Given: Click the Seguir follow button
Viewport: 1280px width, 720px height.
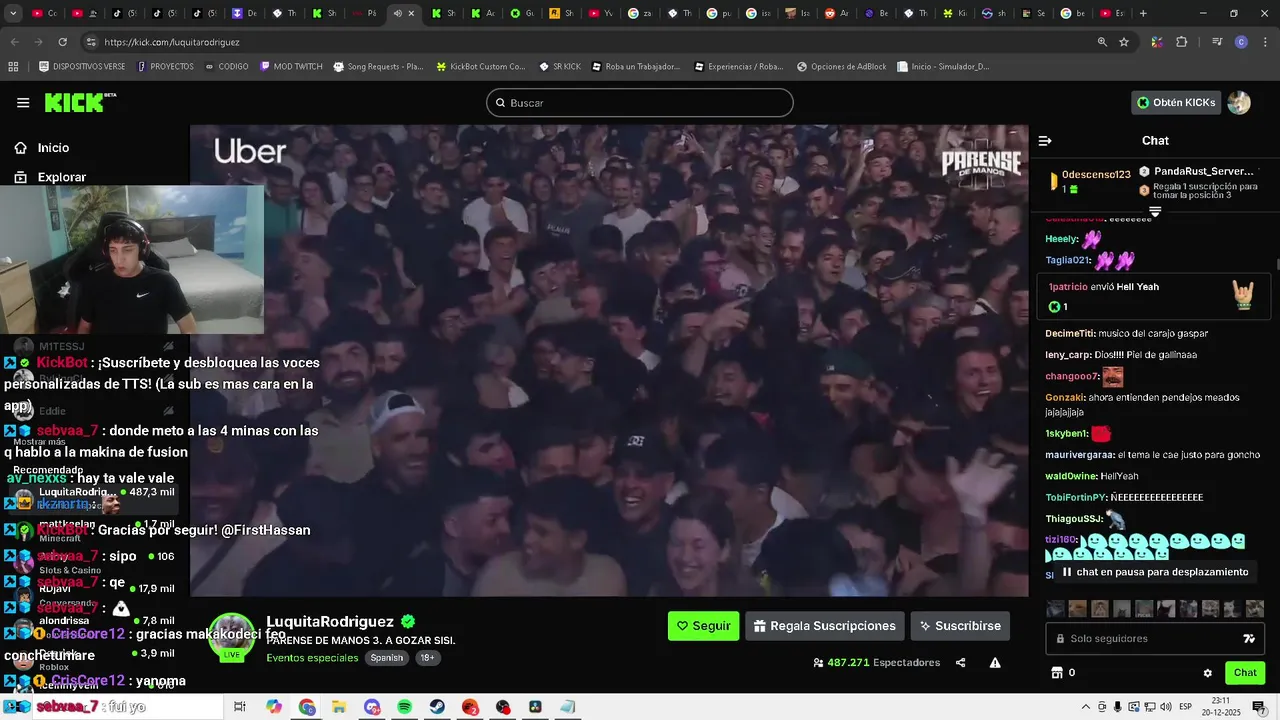Looking at the screenshot, I should click(703, 626).
